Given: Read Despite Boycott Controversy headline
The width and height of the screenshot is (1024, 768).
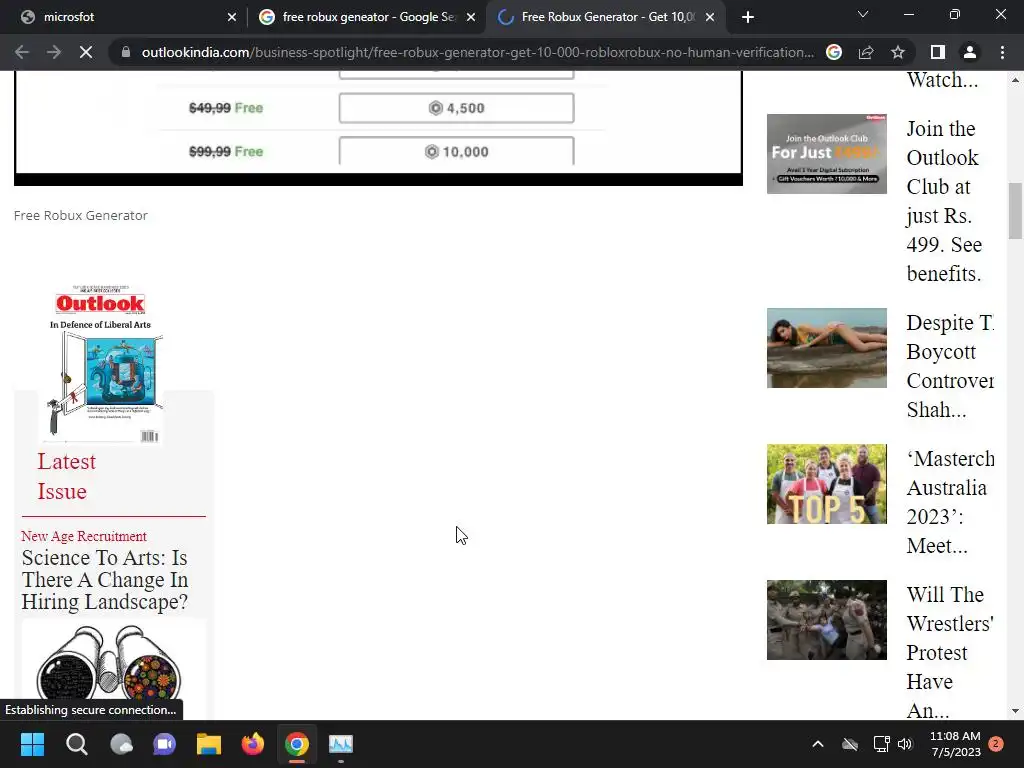Looking at the screenshot, I should tap(950, 366).
